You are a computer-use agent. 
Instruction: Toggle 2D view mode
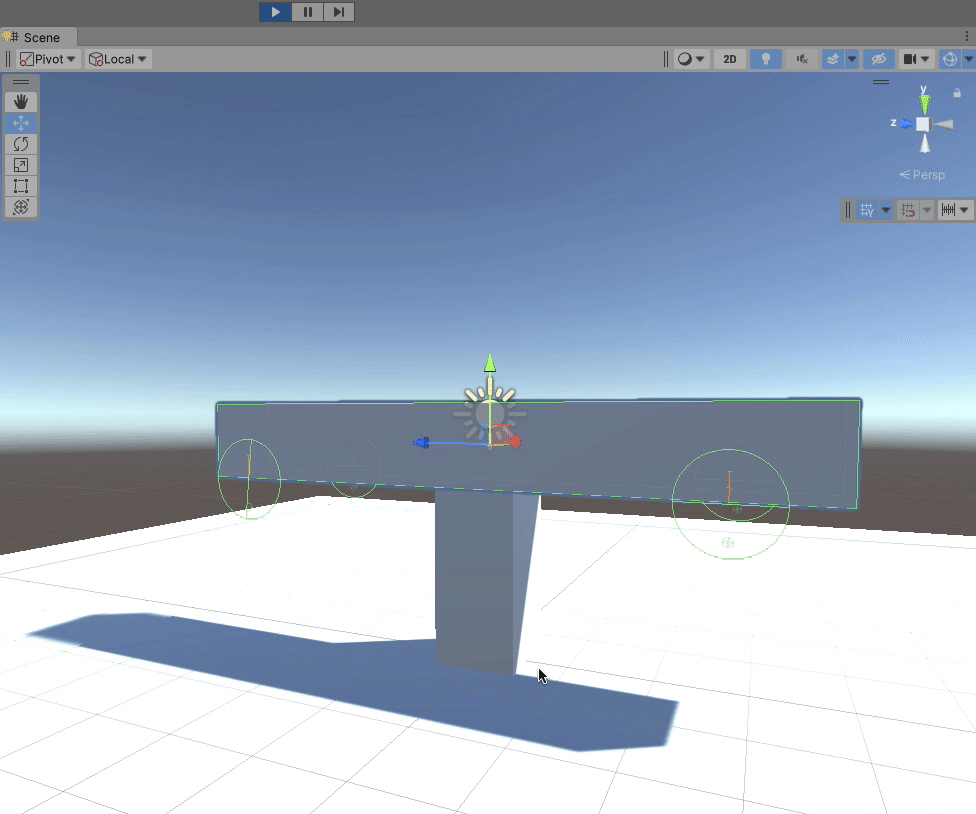point(729,59)
